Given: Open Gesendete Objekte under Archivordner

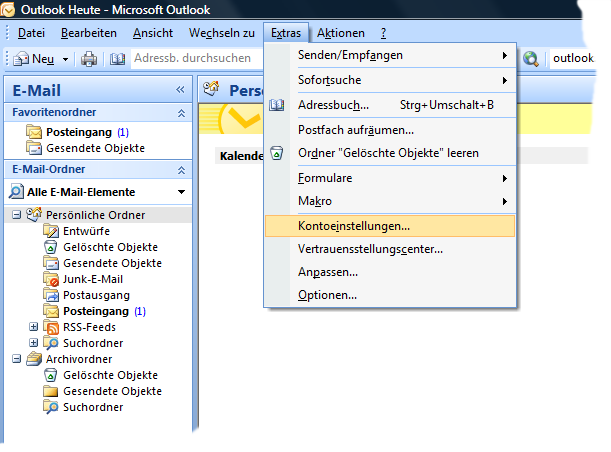Looking at the screenshot, I should [112, 391].
